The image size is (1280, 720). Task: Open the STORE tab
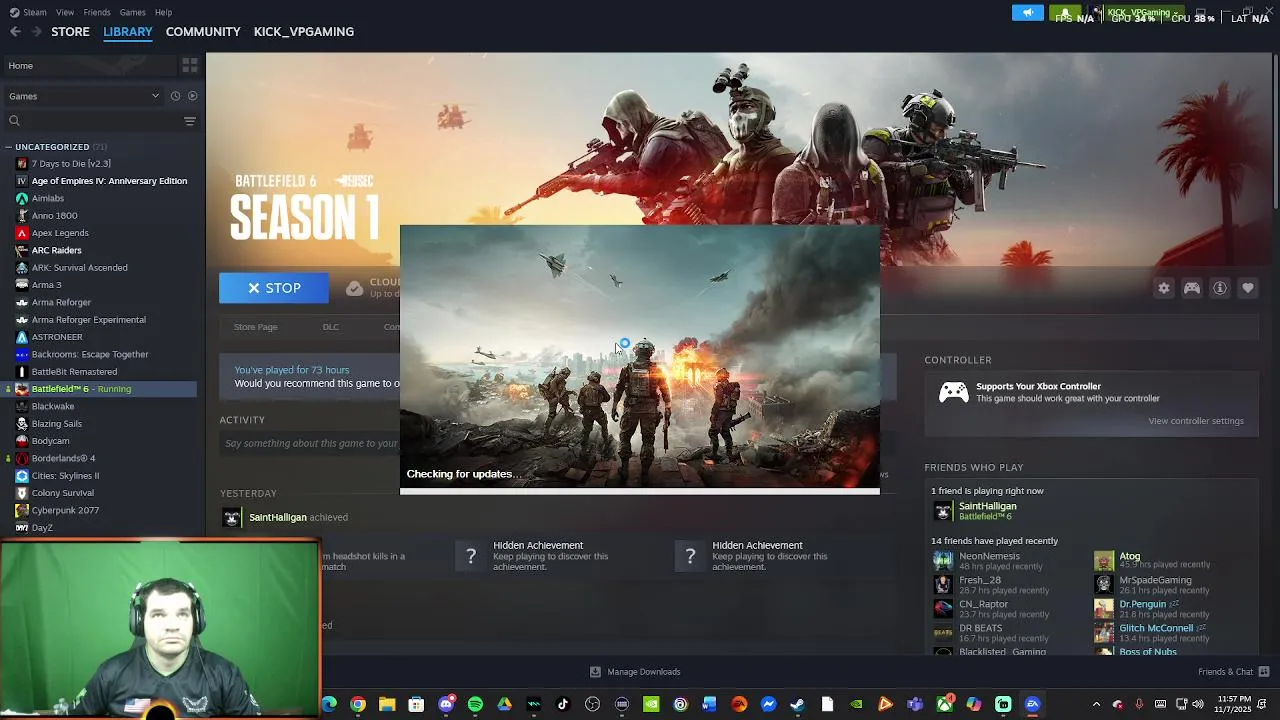[x=70, y=32]
